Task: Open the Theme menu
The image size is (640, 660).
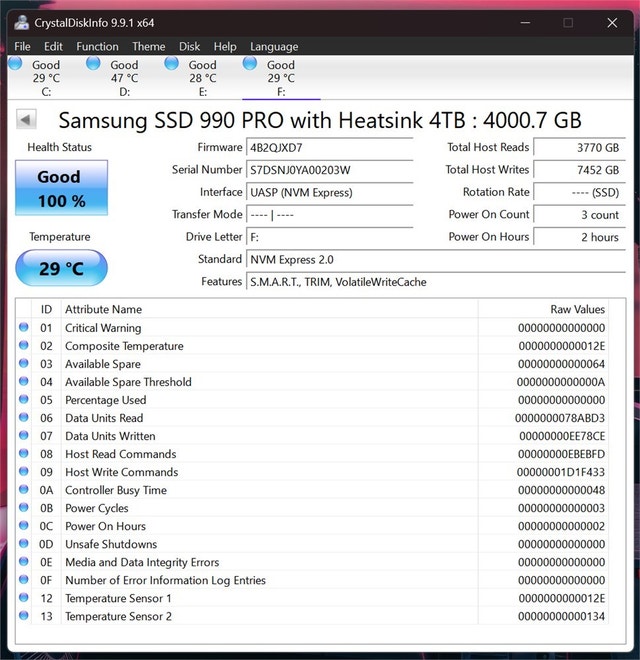Action: click(149, 46)
